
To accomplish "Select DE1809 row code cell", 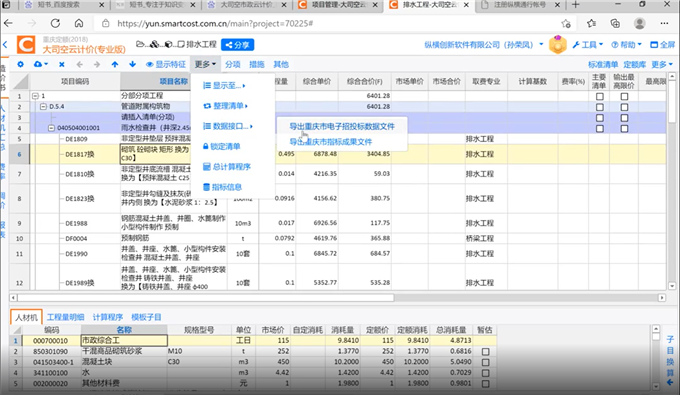I will (x=76, y=139).
